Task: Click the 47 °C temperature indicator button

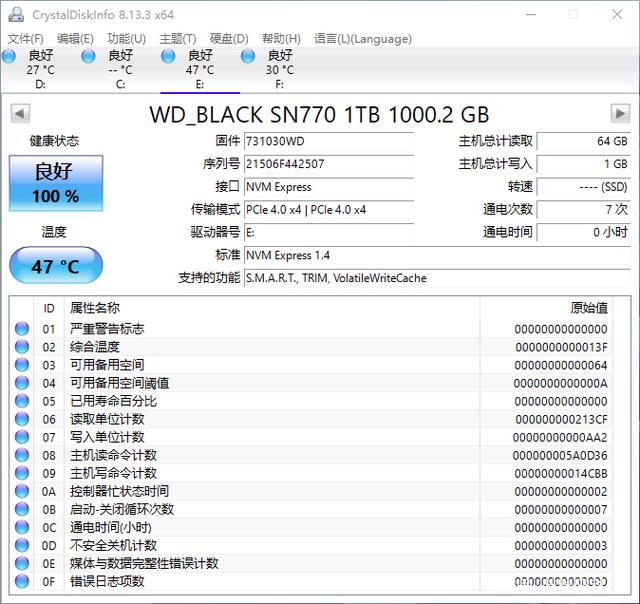Action: pos(56,265)
